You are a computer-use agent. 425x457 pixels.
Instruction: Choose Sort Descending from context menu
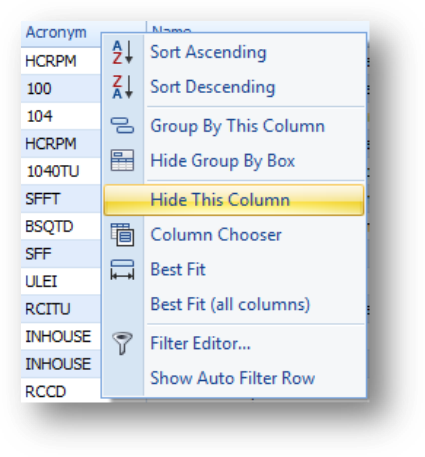click(213, 87)
